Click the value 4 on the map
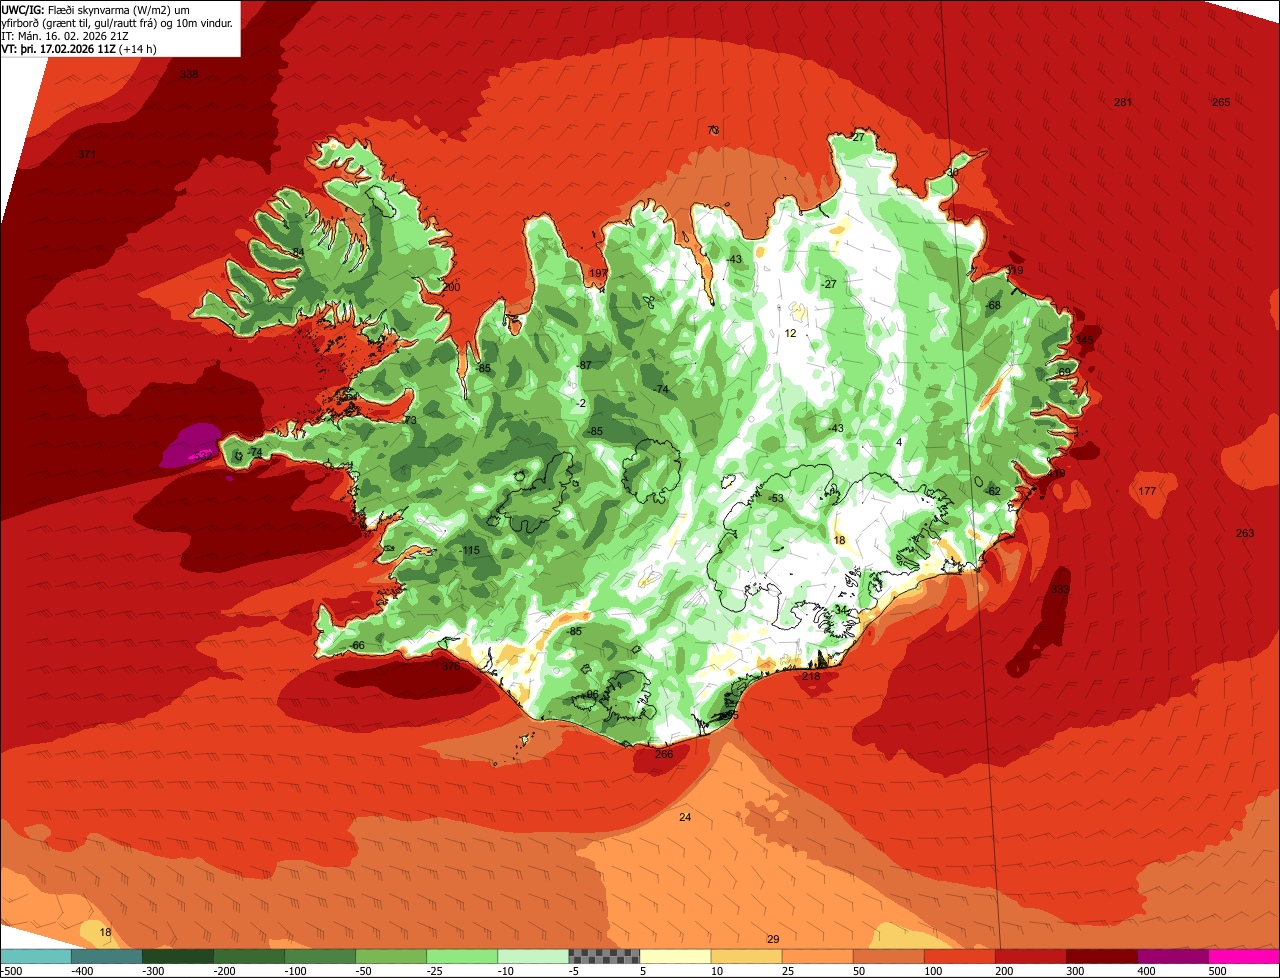The width and height of the screenshot is (1280, 978). pos(899,442)
